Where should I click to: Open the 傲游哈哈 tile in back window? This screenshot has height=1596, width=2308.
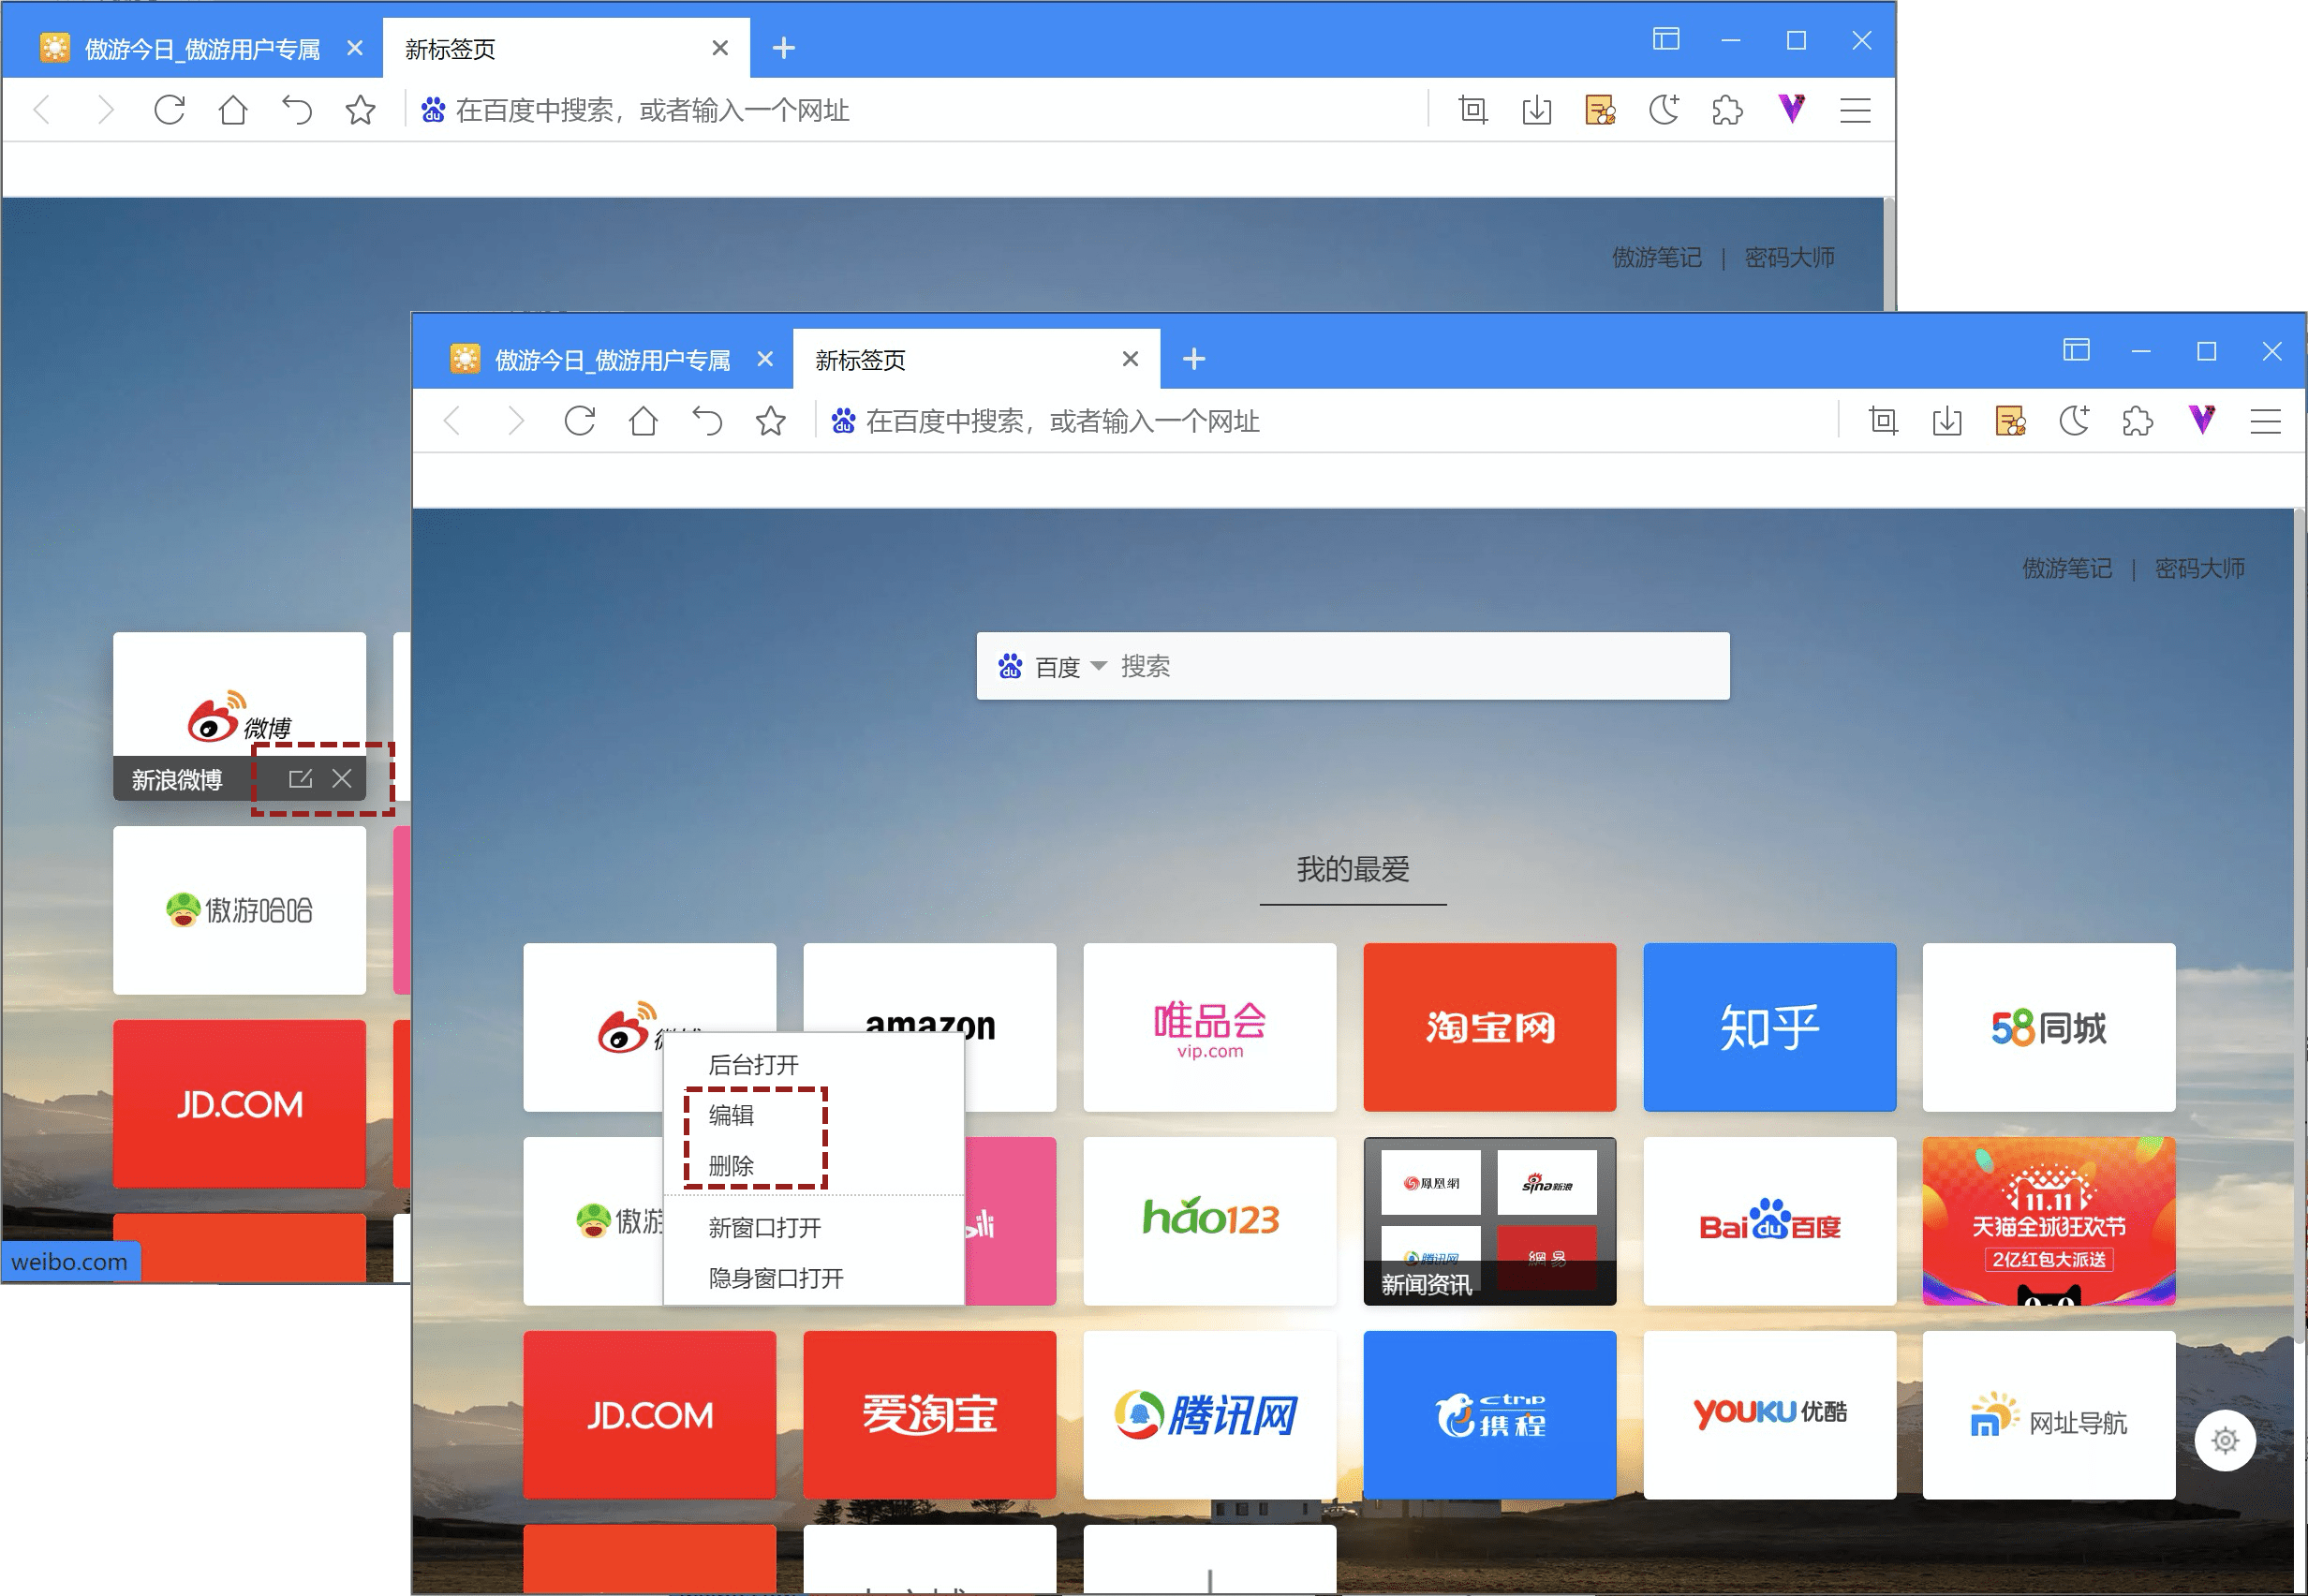coord(239,910)
